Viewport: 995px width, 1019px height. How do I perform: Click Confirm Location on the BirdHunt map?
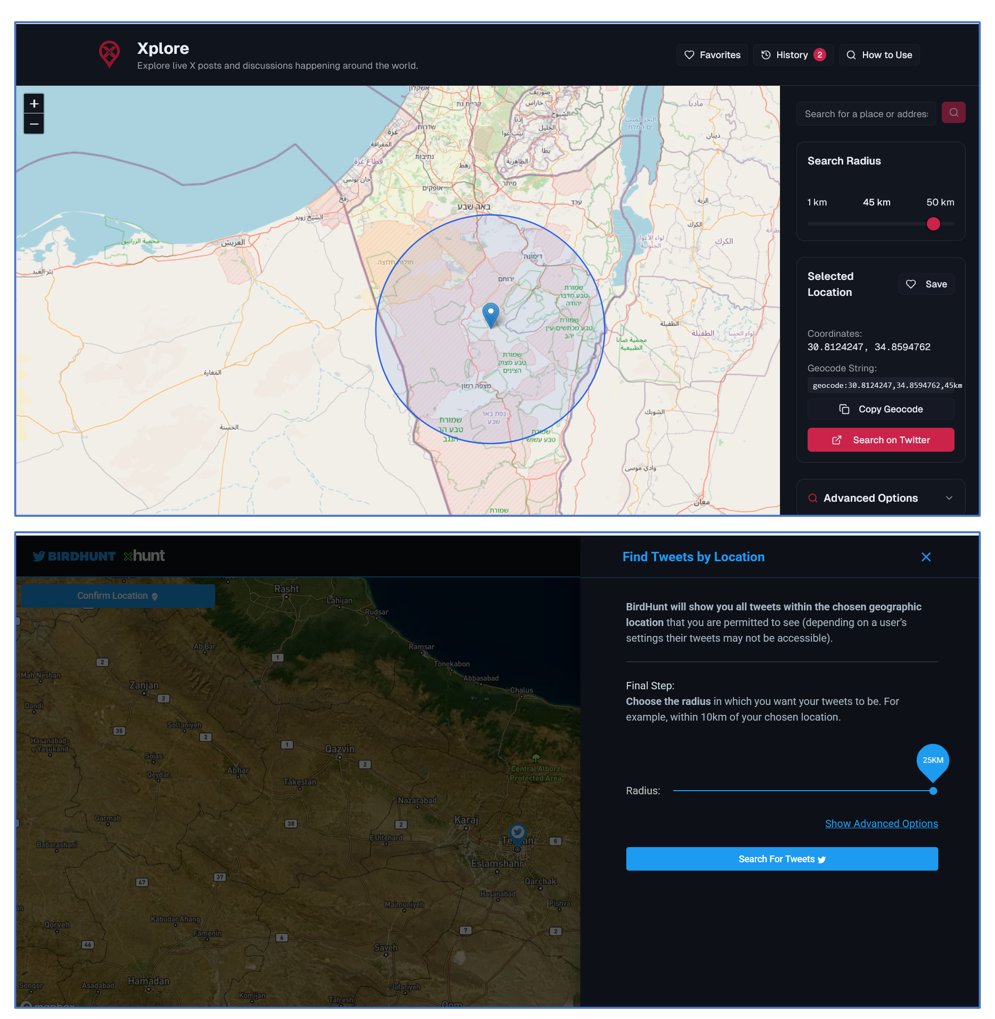[x=117, y=594]
